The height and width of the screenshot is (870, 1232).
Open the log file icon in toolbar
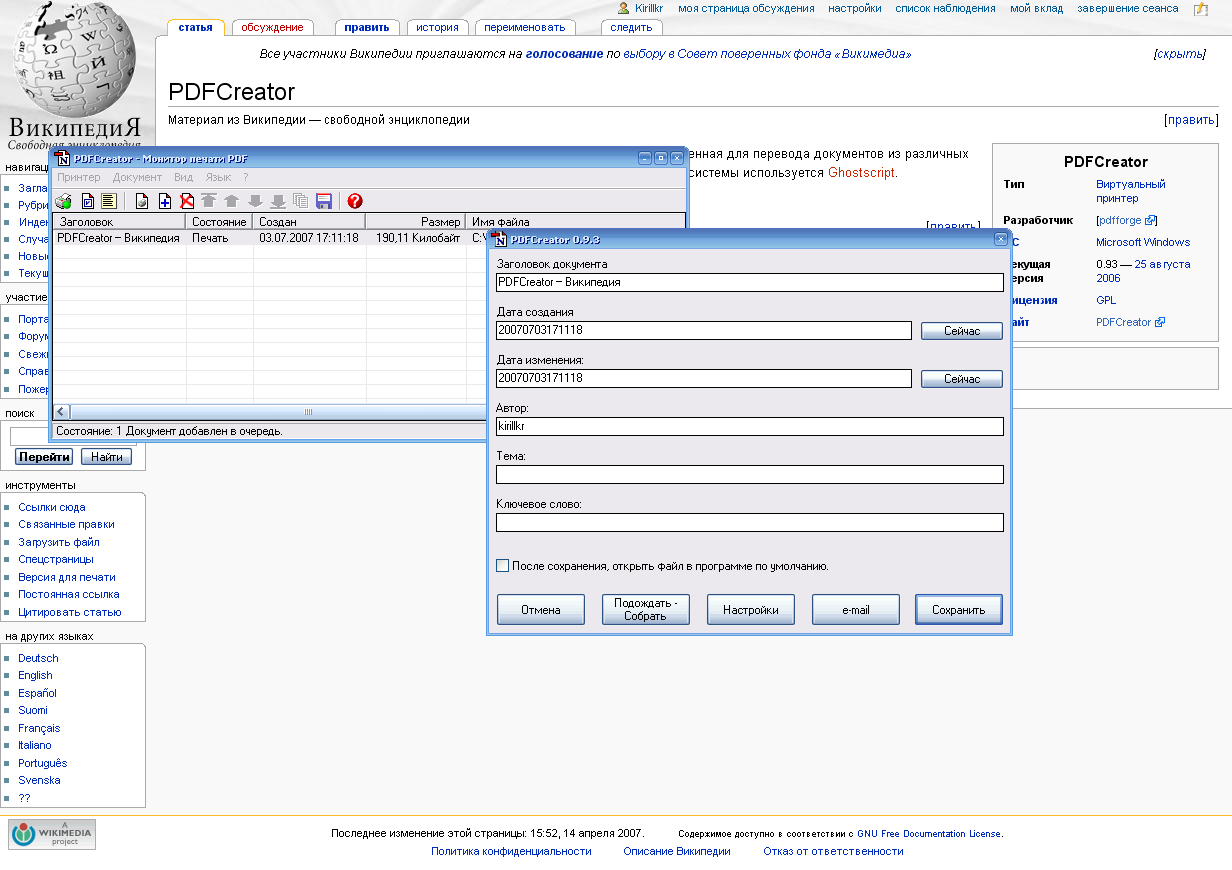point(109,201)
